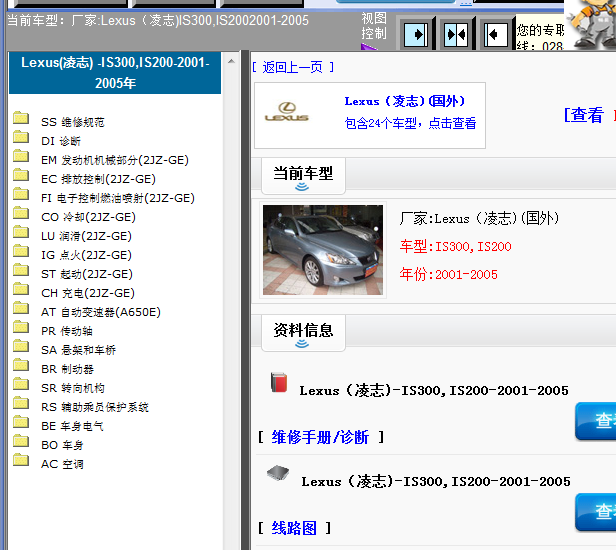Click folder icon beside BE 车身电气
The width and height of the screenshot is (616, 550).
pyautogui.click(x=21, y=422)
